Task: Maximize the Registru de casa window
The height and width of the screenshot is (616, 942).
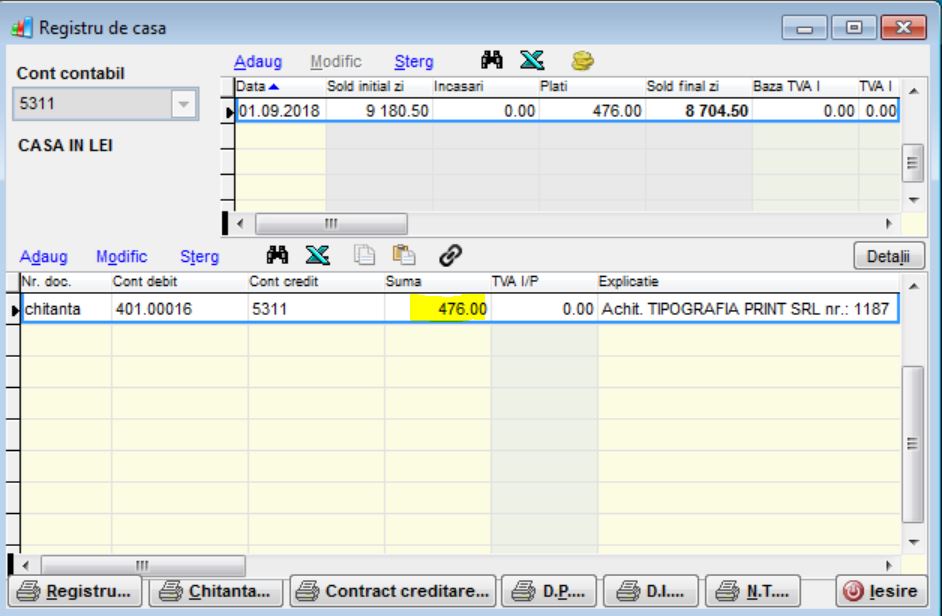Action: pyautogui.click(x=853, y=28)
